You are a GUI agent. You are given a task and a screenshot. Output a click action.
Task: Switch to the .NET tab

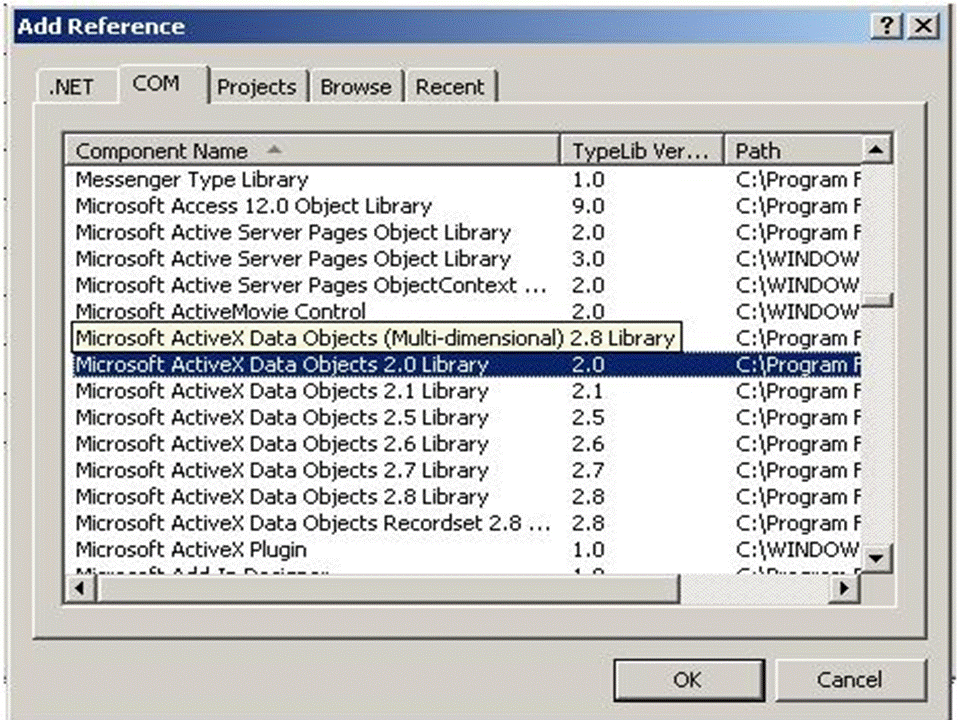(73, 87)
